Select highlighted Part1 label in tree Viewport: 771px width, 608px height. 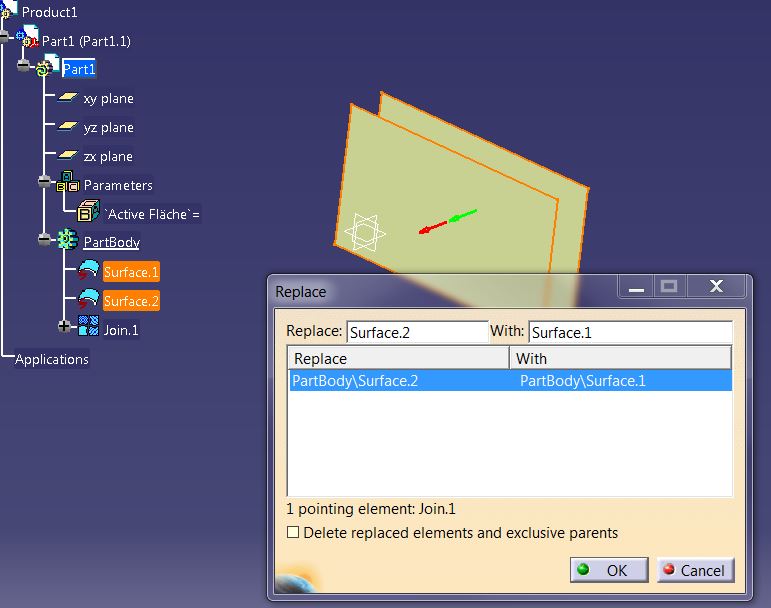pos(79,69)
